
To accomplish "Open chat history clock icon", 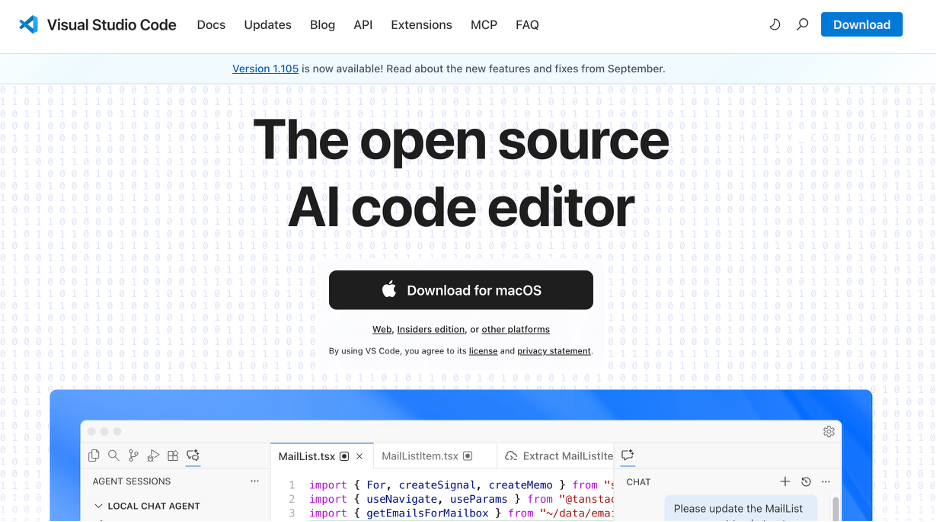I will click(x=806, y=481).
